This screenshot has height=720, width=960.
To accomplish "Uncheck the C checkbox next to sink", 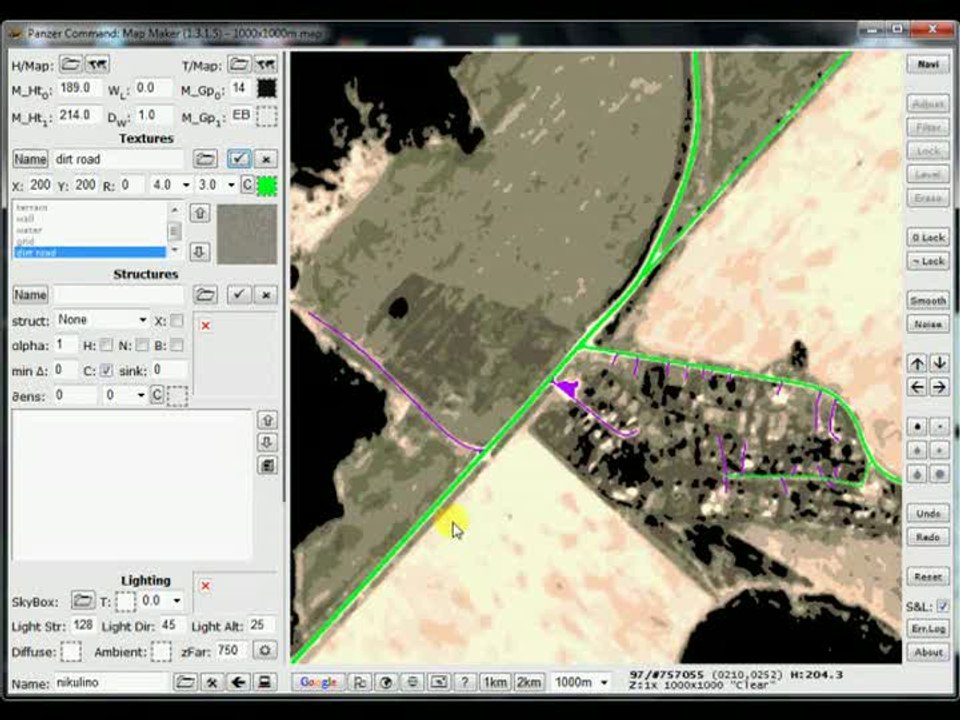I will [x=106, y=370].
